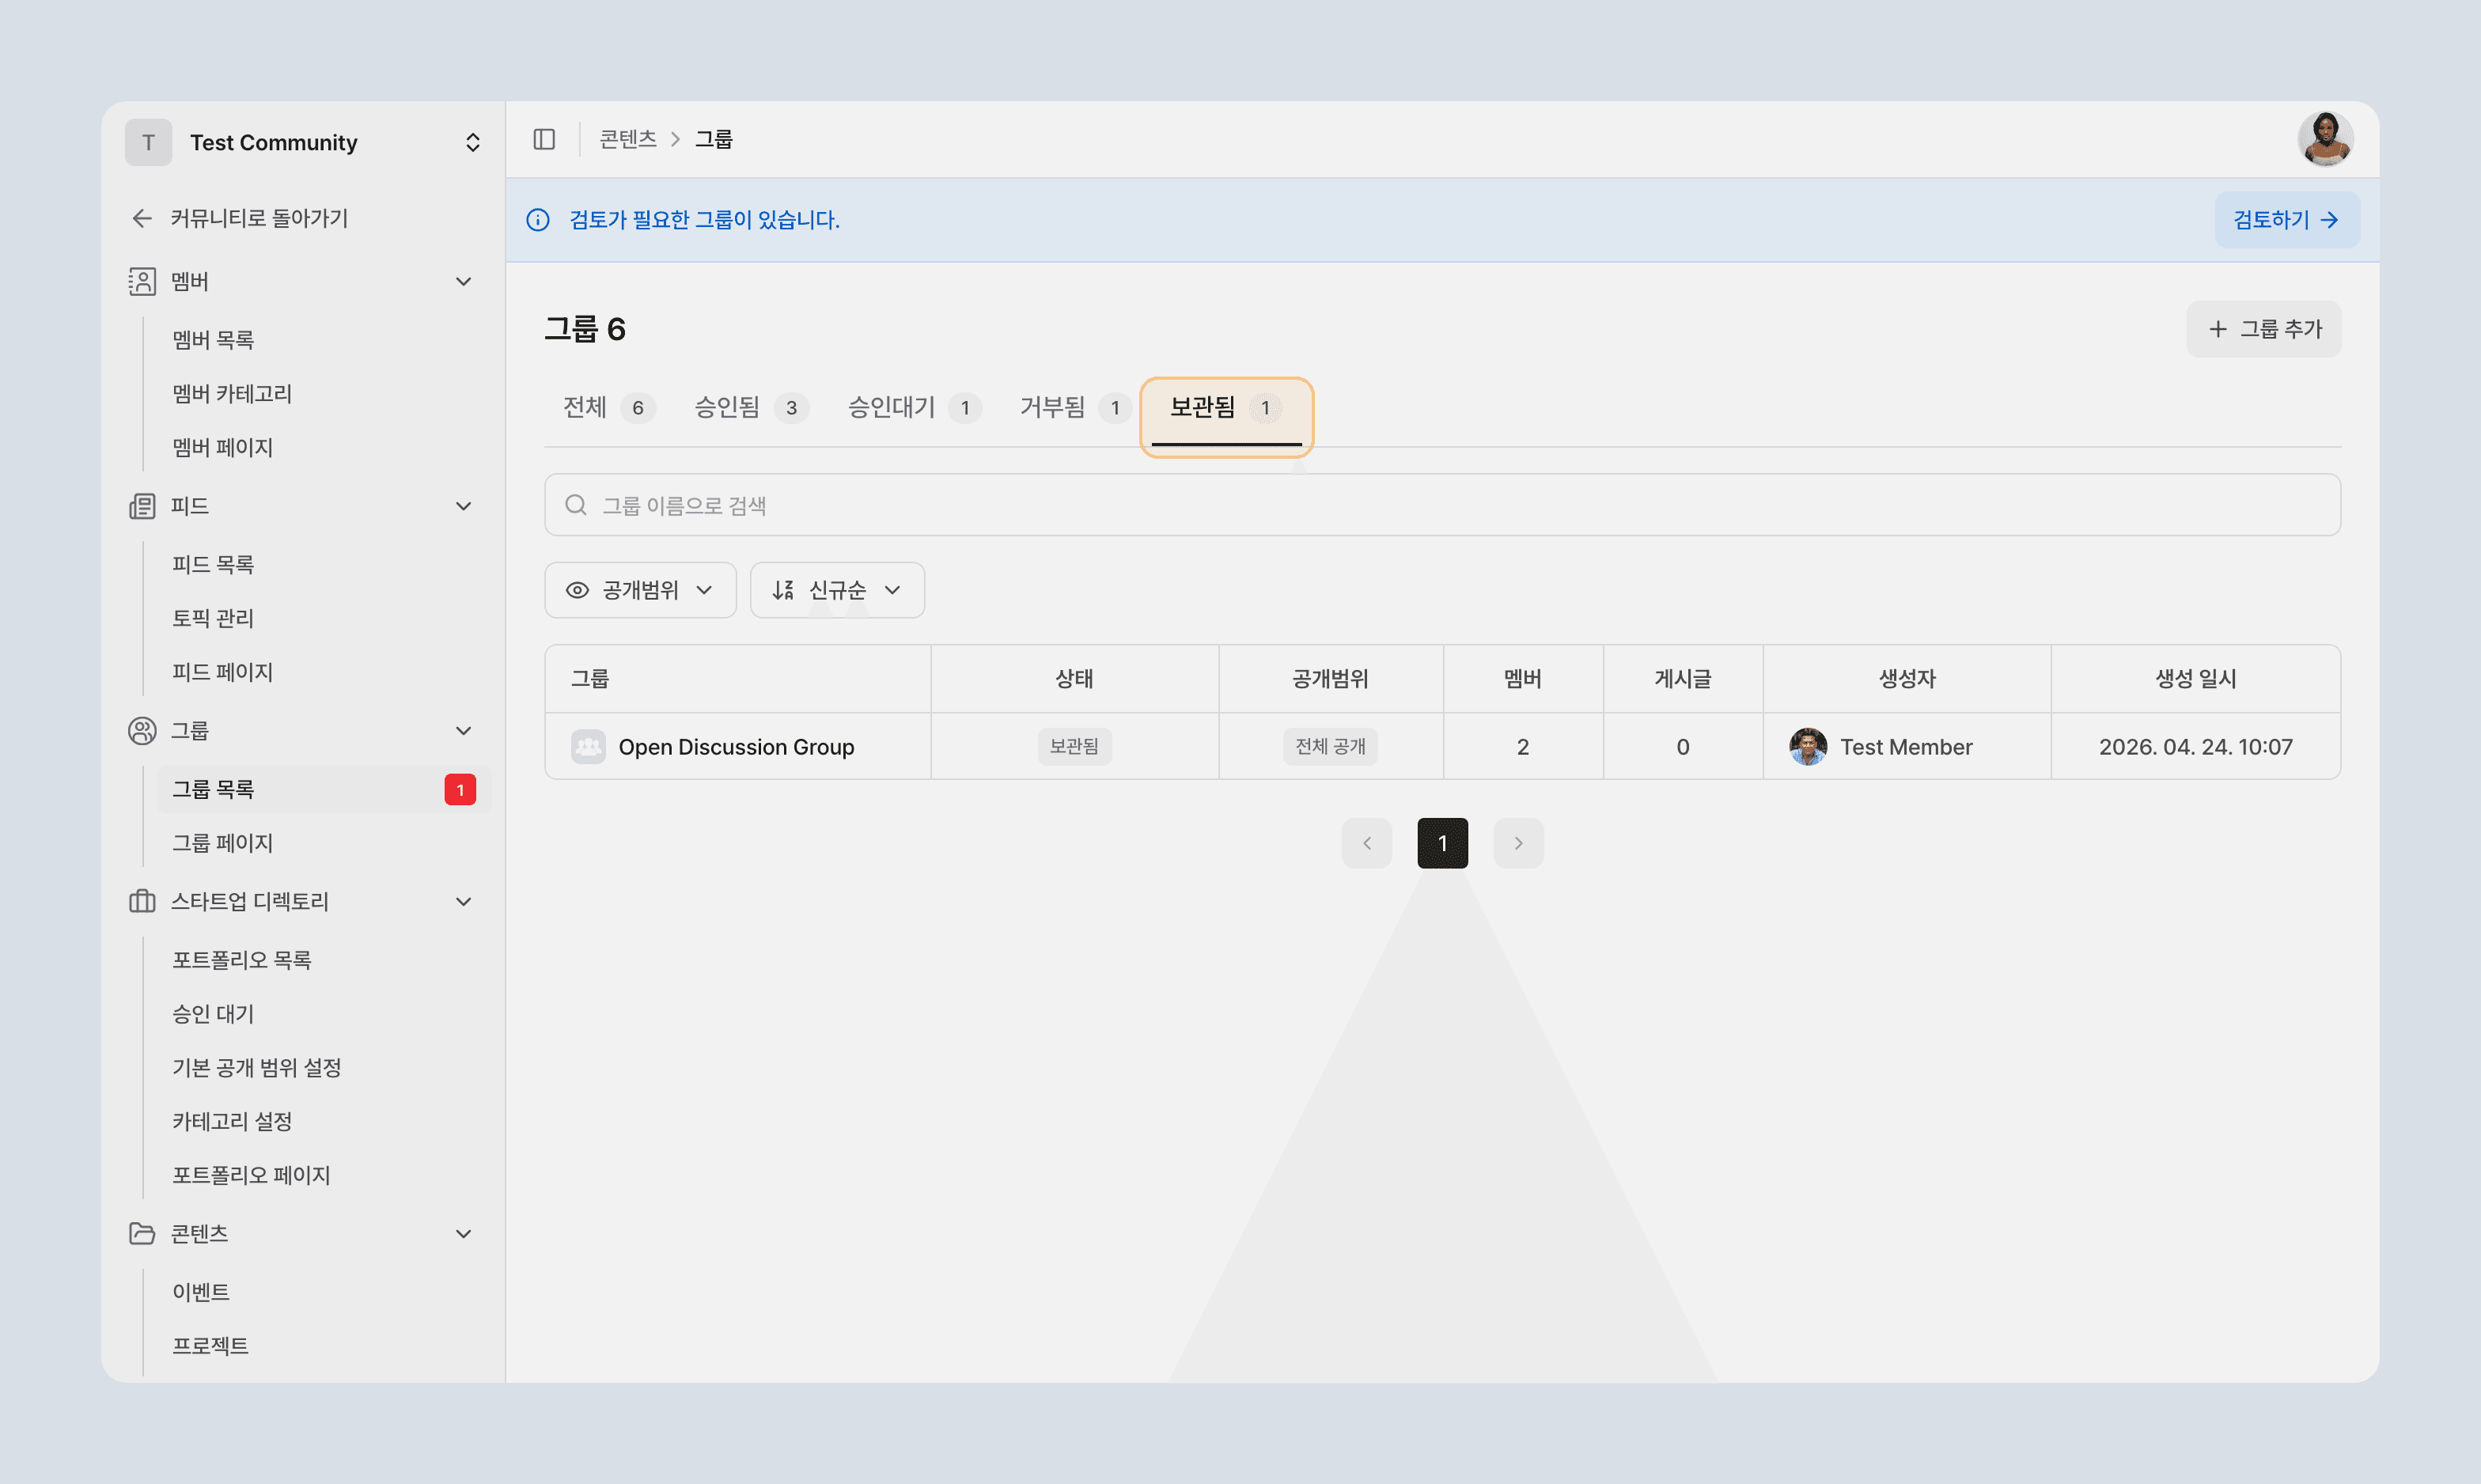Image resolution: width=2481 pixels, height=1484 pixels.
Task: Open the 공개범위 filter dropdown
Action: [640, 590]
